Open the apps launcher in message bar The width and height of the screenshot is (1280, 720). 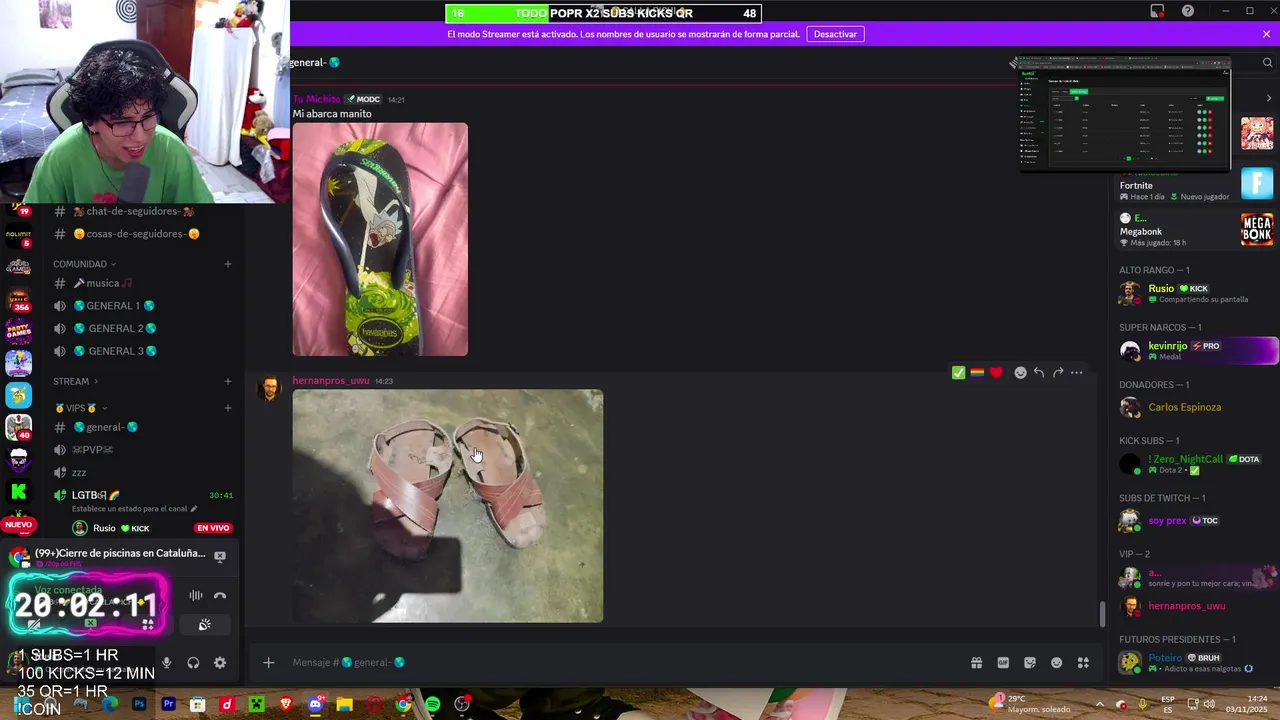pyautogui.click(x=1083, y=662)
